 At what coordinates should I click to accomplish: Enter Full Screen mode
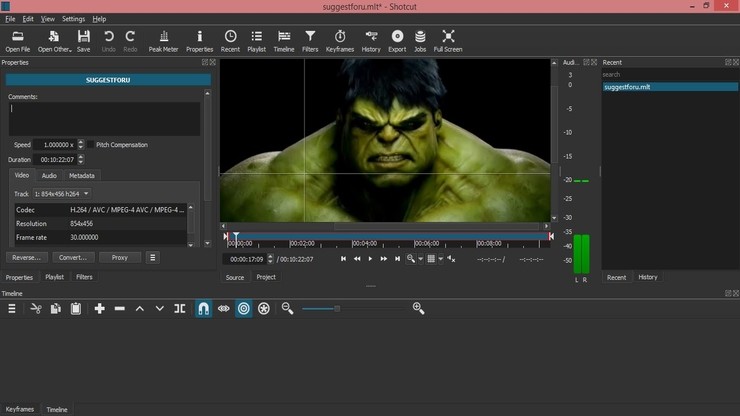point(448,41)
